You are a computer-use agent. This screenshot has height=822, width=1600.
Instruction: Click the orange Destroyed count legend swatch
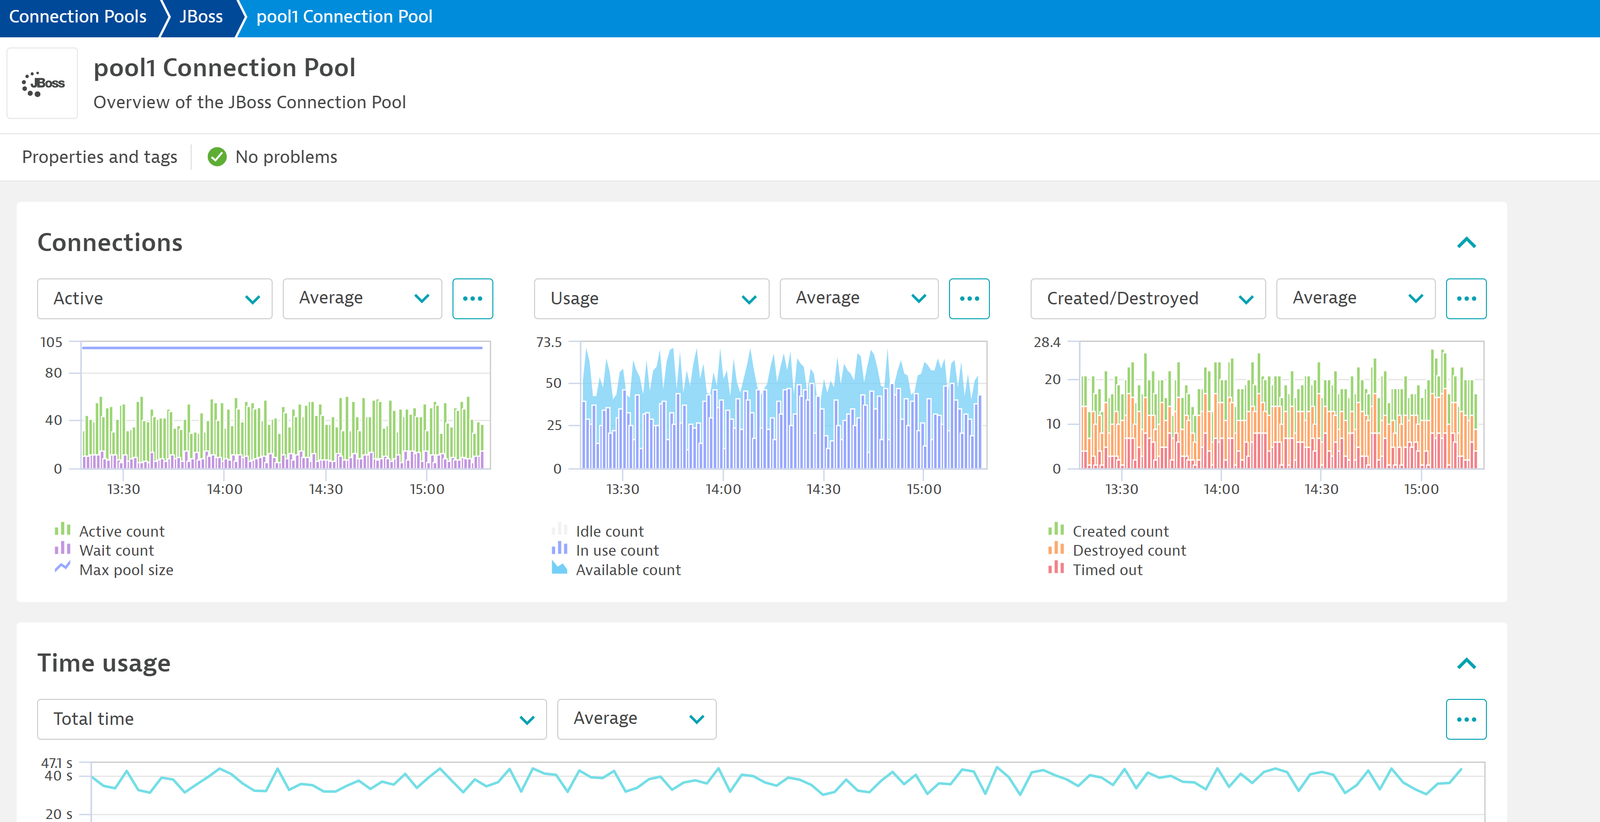tap(1056, 548)
